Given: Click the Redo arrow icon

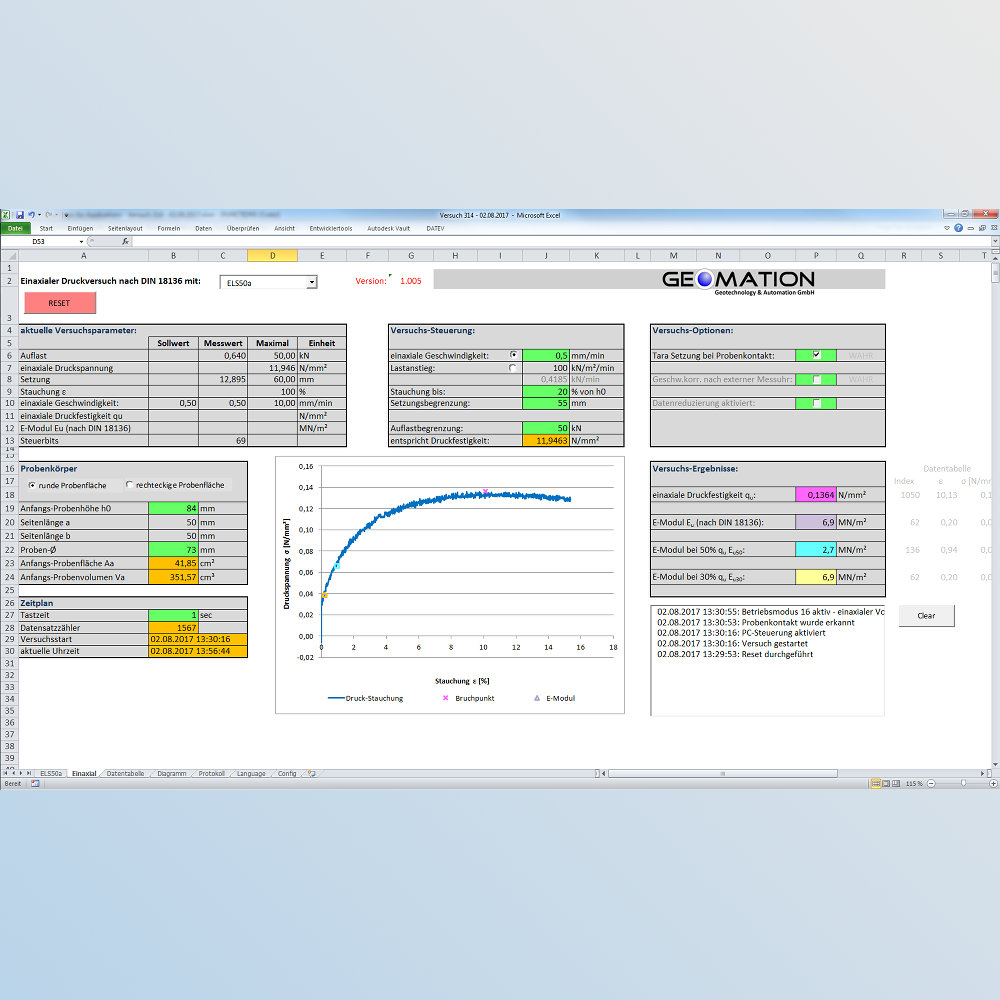Looking at the screenshot, I should [x=48, y=216].
